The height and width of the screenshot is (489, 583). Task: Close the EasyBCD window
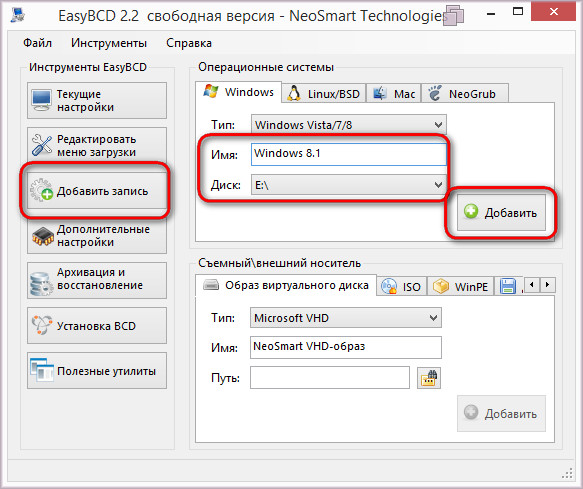coord(554,12)
